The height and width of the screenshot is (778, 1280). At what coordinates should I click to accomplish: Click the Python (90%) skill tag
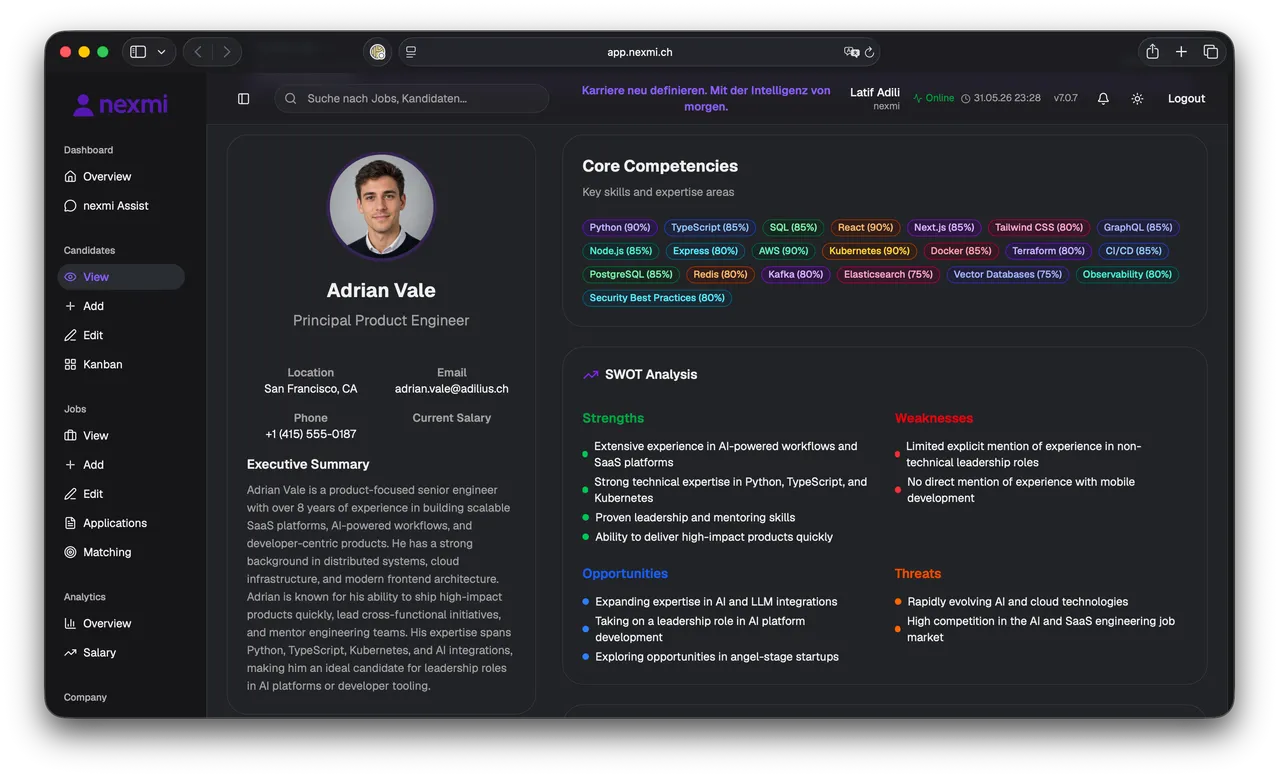tap(620, 228)
